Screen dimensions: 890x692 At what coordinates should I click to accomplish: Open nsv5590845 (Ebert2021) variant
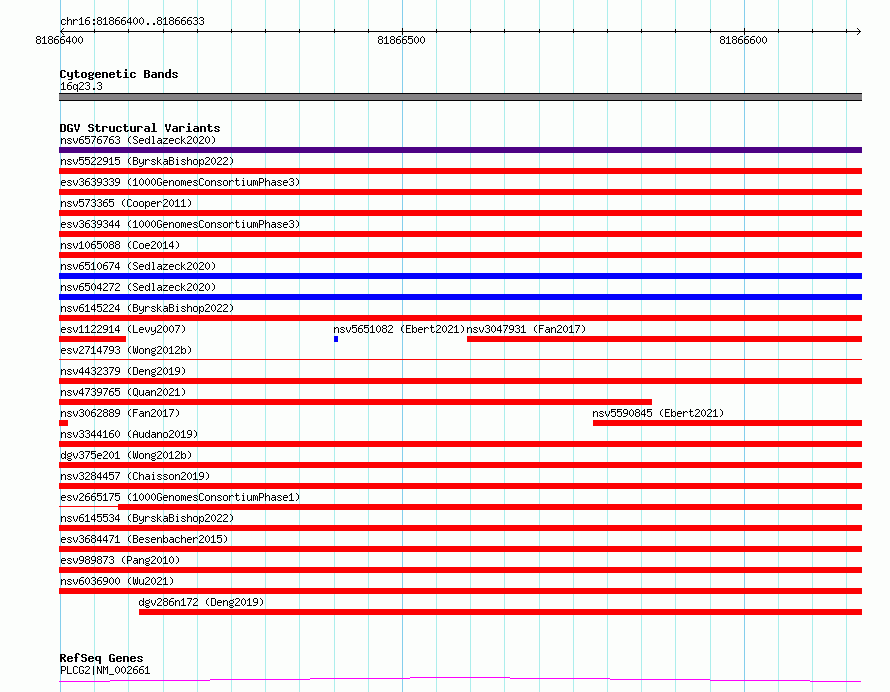click(x=658, y=413)
